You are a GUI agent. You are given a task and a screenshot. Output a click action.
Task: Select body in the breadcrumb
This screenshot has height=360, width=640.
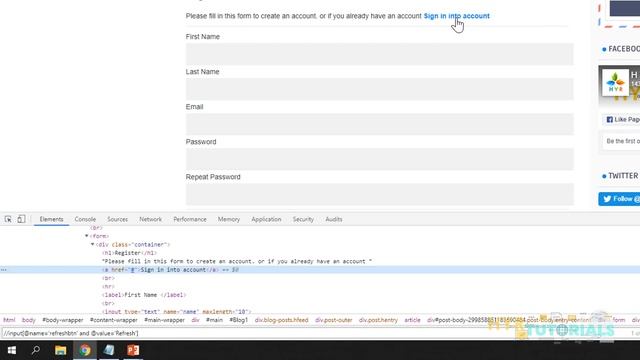[x=29, y=320]
